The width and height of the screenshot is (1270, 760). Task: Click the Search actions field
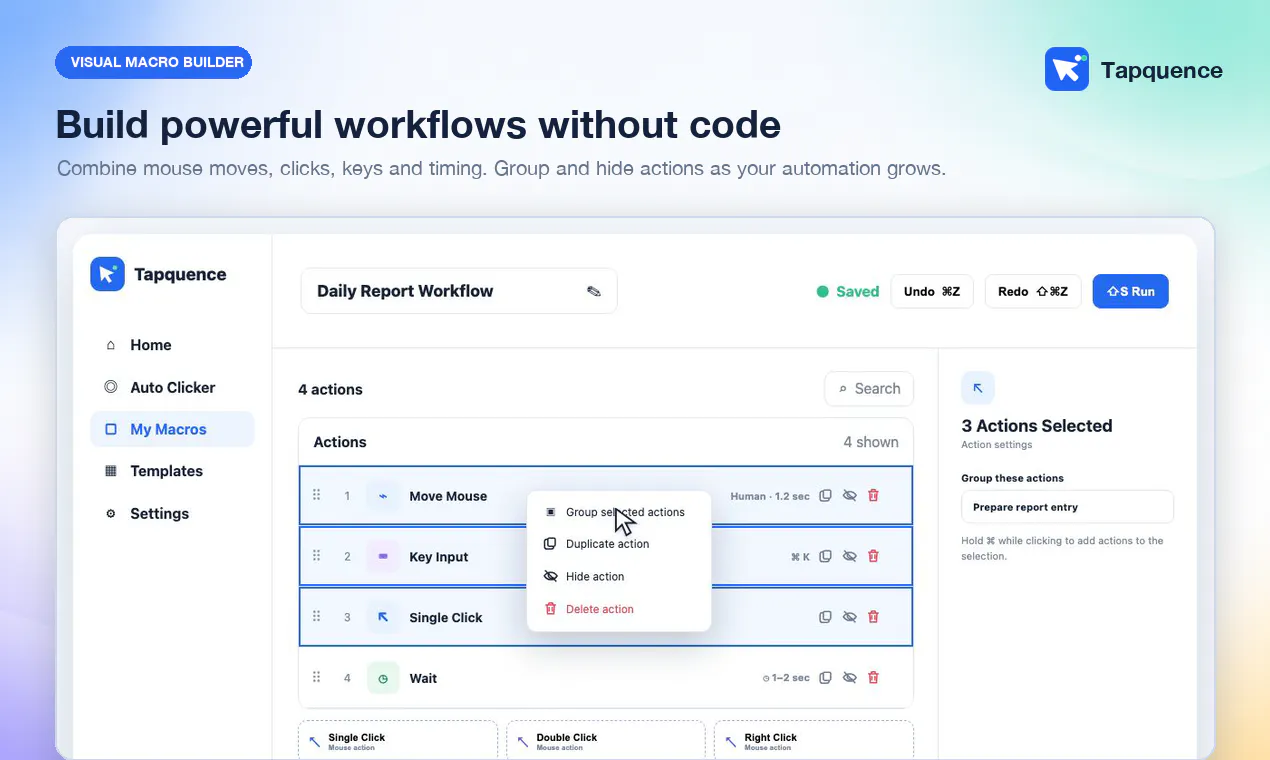click(x=869, y=389)
